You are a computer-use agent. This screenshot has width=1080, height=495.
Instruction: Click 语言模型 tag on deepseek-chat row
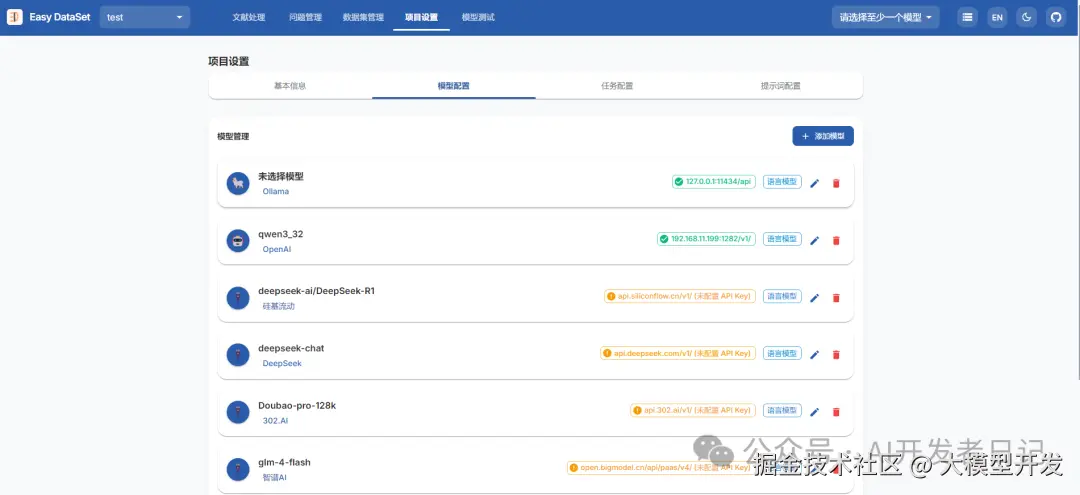click(x=782, y=353)
